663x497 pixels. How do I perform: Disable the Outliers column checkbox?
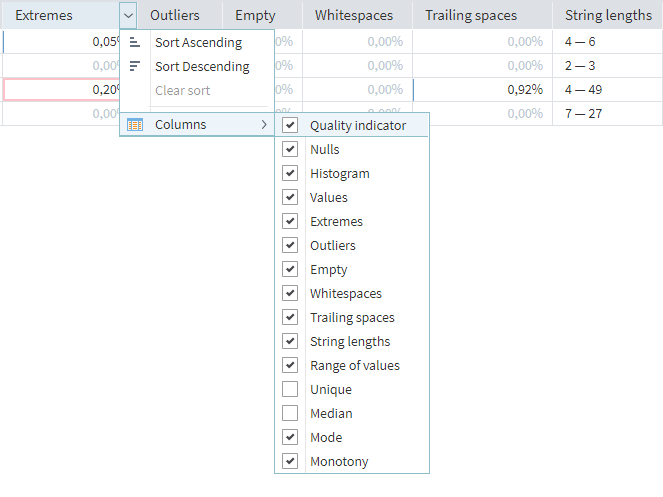pos(290,245)
